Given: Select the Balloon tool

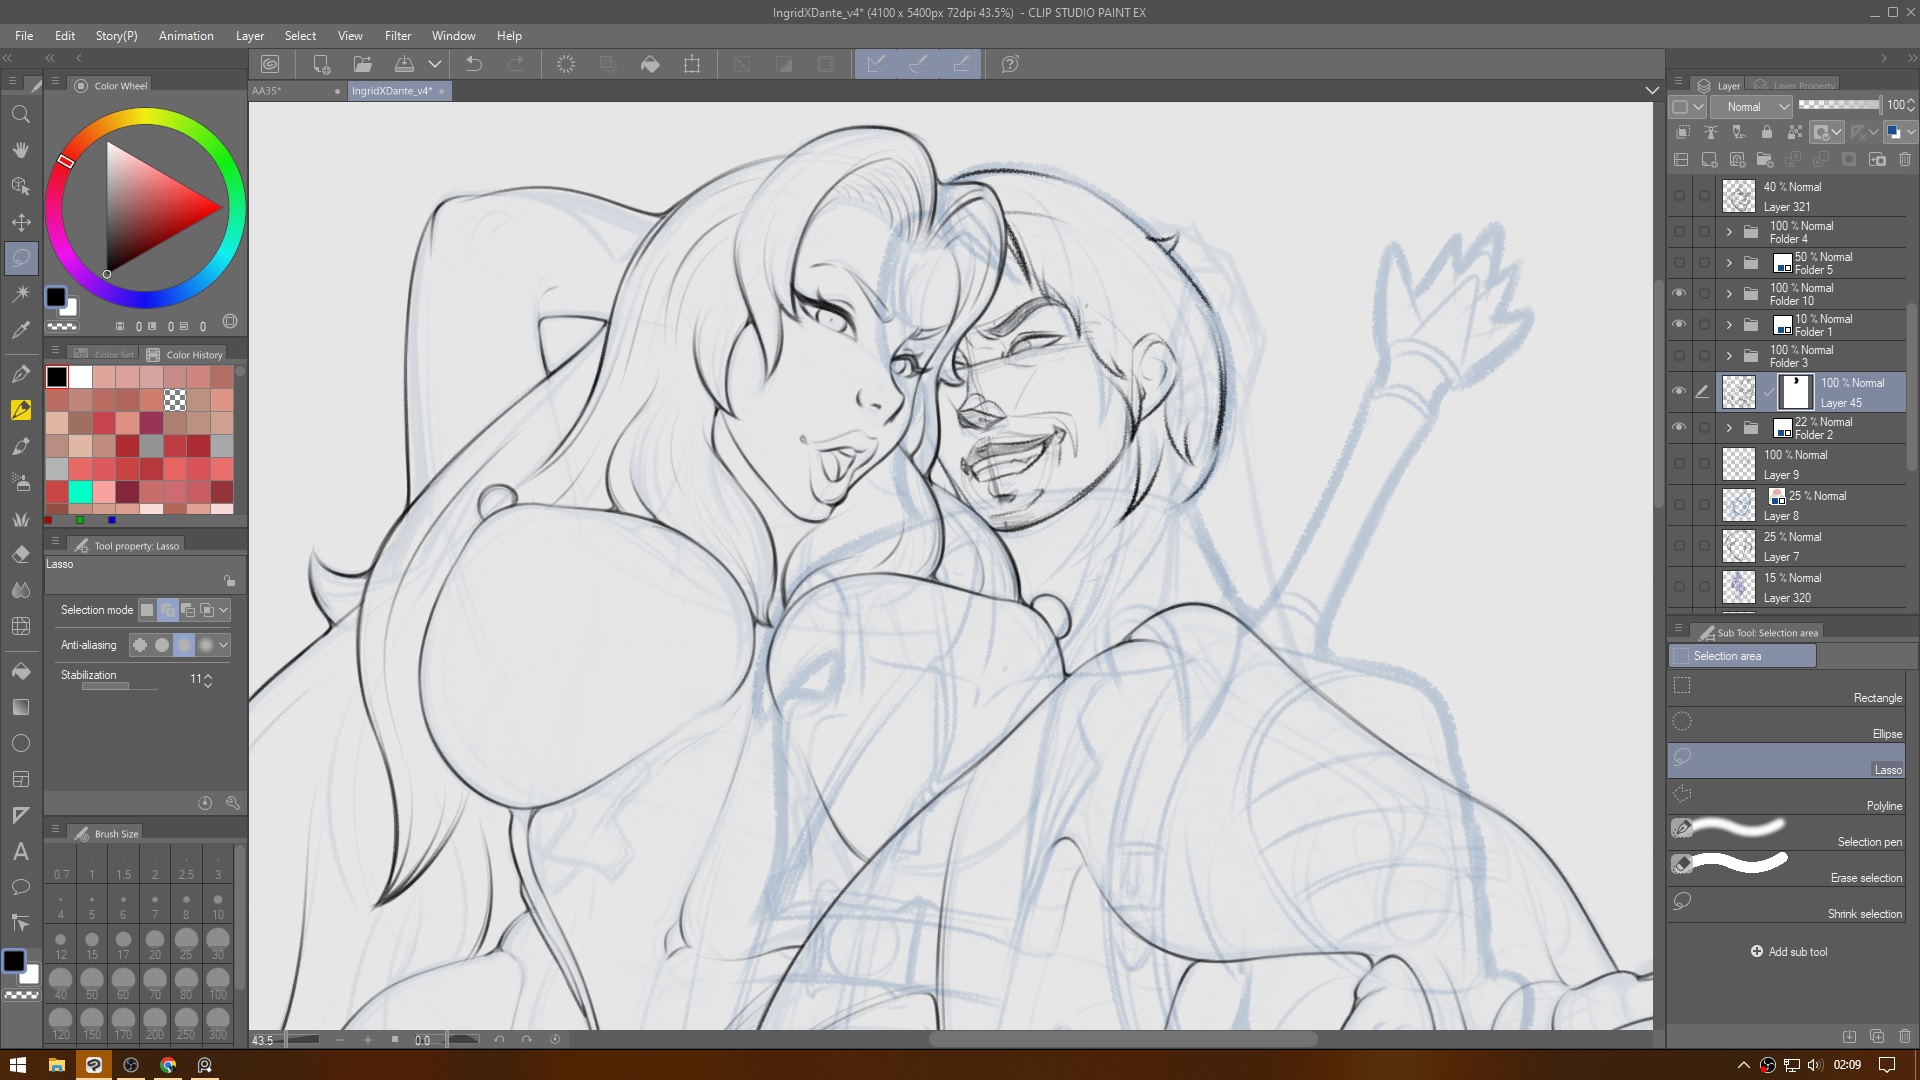Looking at the screenshot, I should 20,888.
